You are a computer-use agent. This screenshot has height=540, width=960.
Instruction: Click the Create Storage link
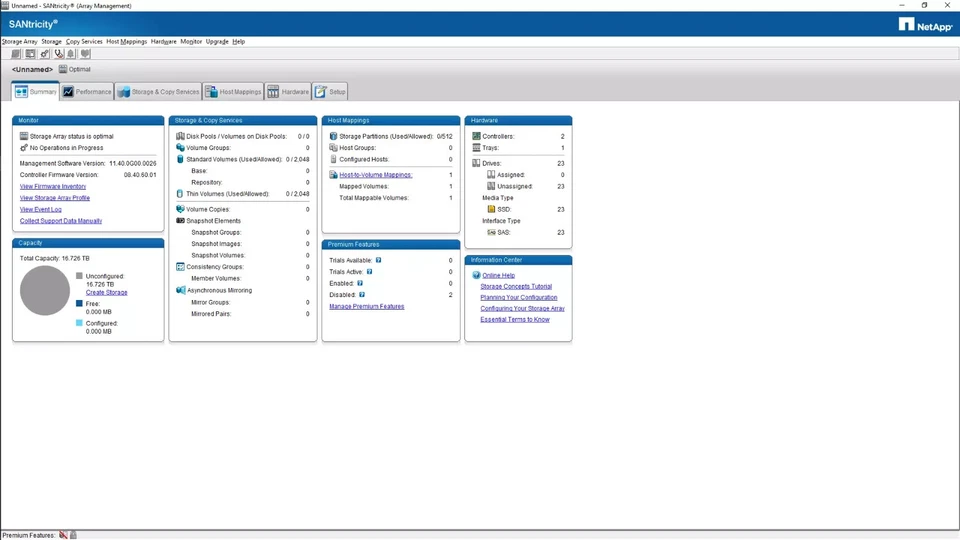pos(106,292)
